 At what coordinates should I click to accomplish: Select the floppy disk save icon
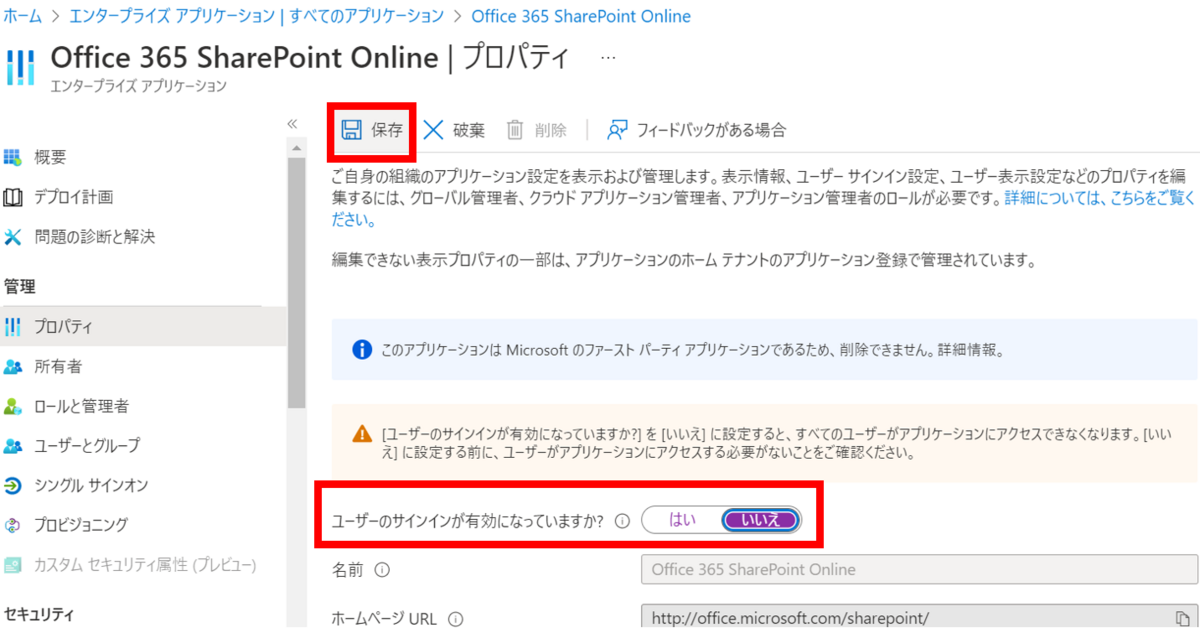pyautogui.click(x=351, y=130)
